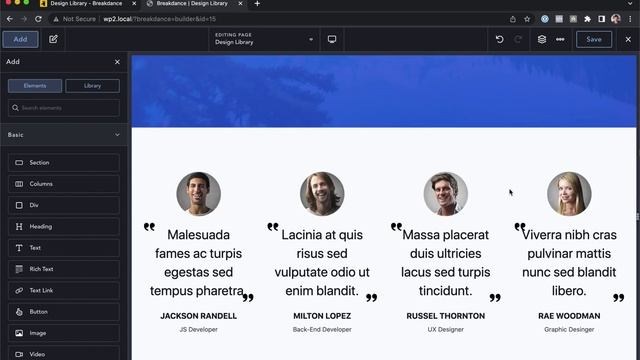Viewport: 640px width, 360px height.
Task: Open the edit page settings pencil icon
Action: [53, 40]
